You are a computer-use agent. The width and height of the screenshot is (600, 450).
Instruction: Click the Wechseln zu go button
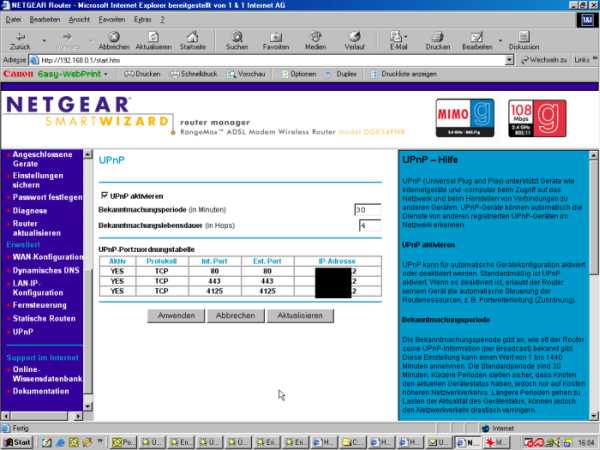[544, 60]
